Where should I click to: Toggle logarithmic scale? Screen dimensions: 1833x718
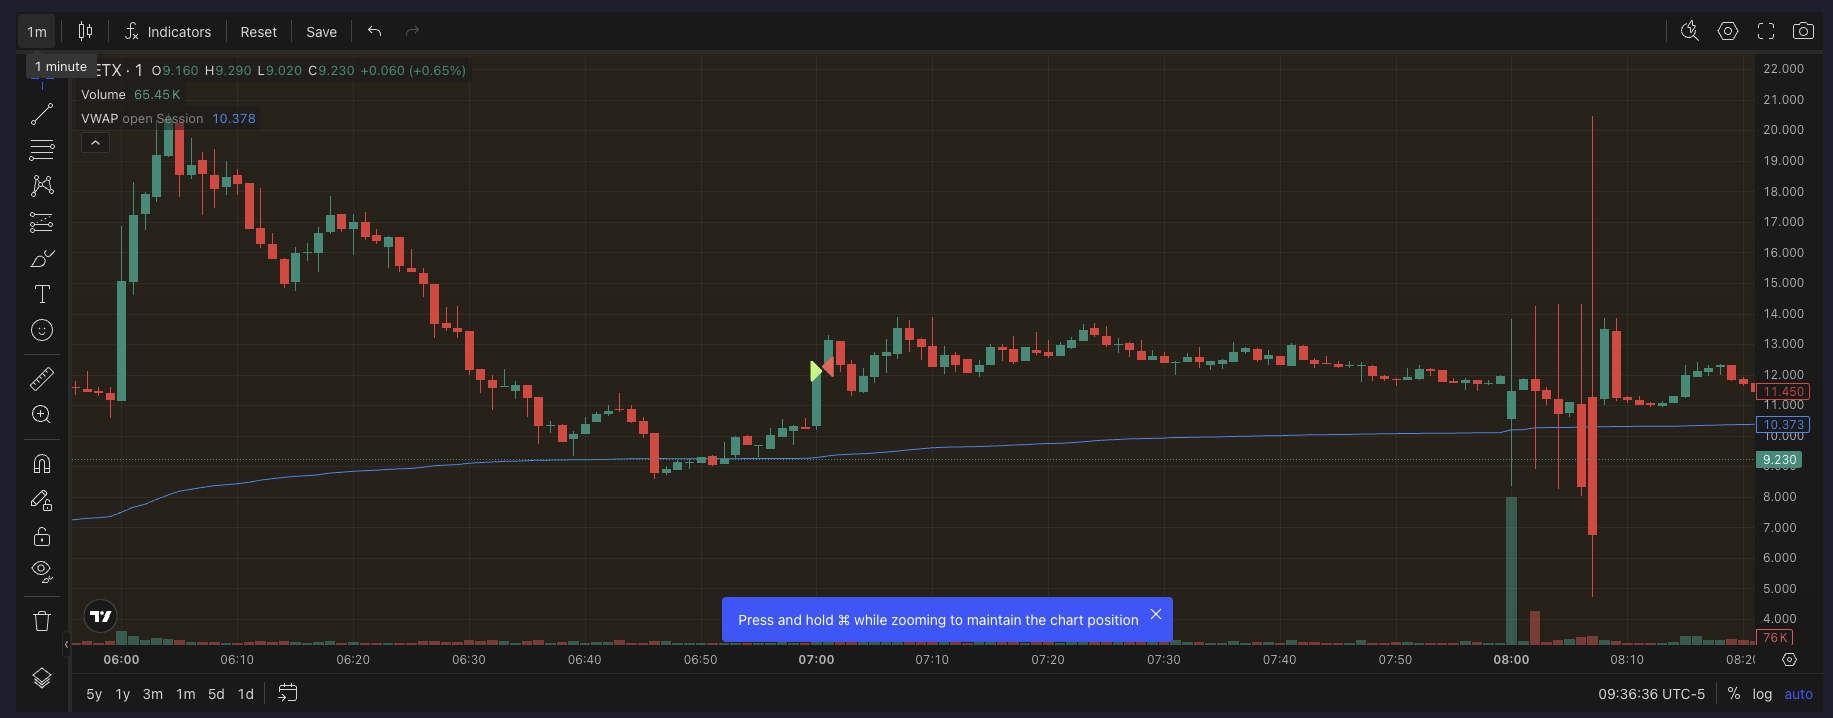click(1762, 694)
